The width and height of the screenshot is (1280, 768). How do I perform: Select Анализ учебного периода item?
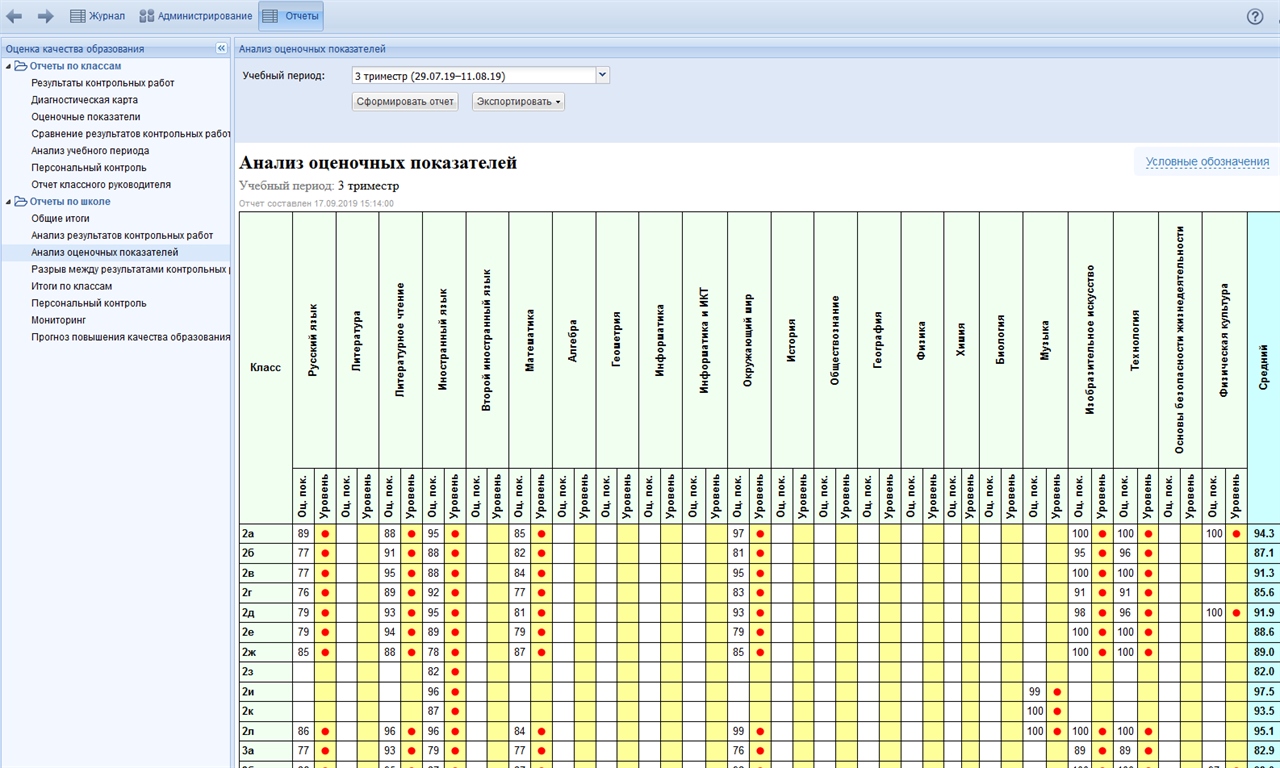tap(90, 151)
